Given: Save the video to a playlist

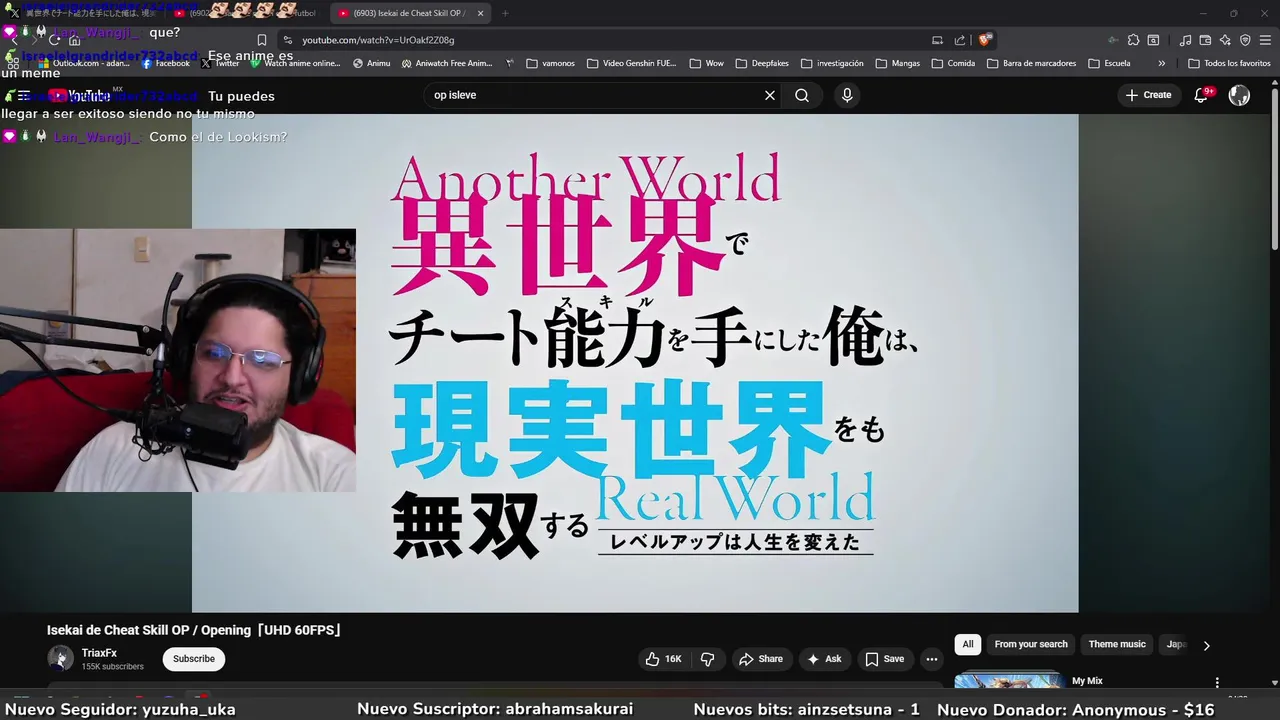Looking at the screenshot, I should click(885, 659).
